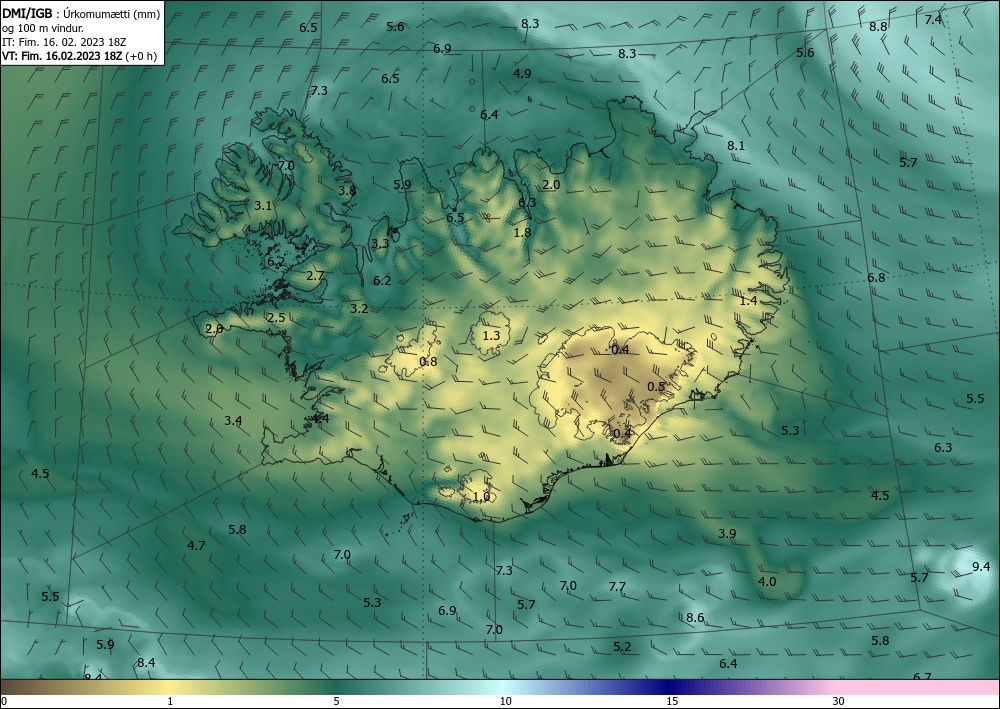Click the legend tick label 15
Viewport: 1000px width, 709px height.
(672, 702)
